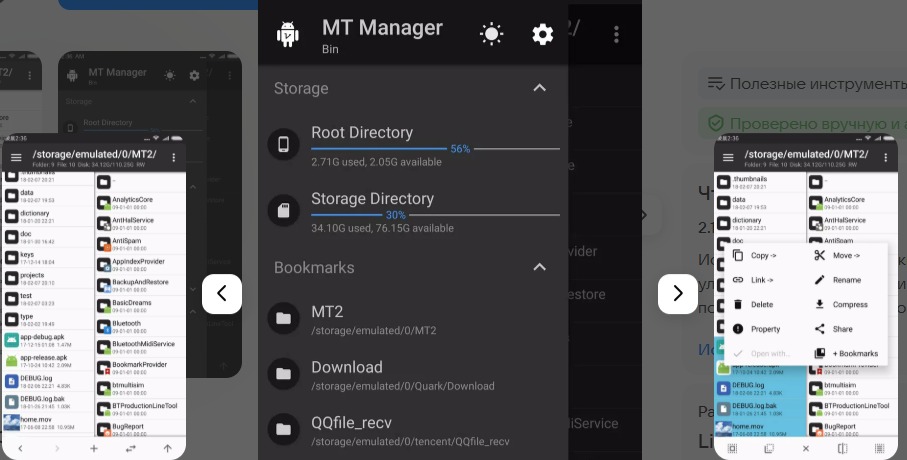Collapse the Storage section chevron
The image size is (907, 460).
(x=539, y=88)
